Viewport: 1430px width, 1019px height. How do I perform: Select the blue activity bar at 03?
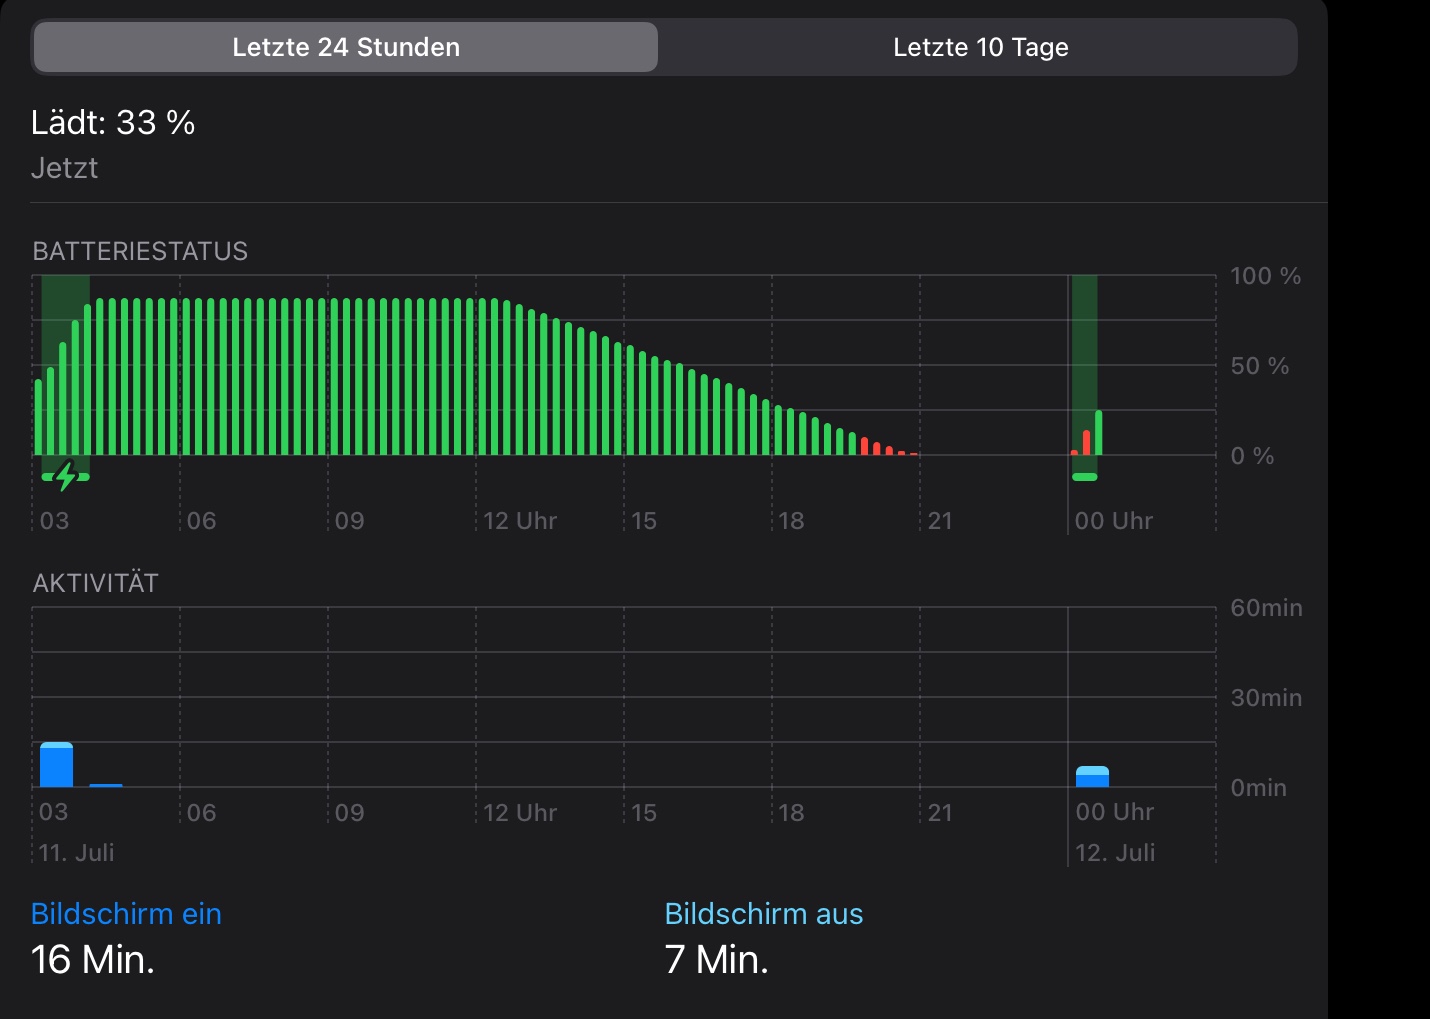[56, 765]
